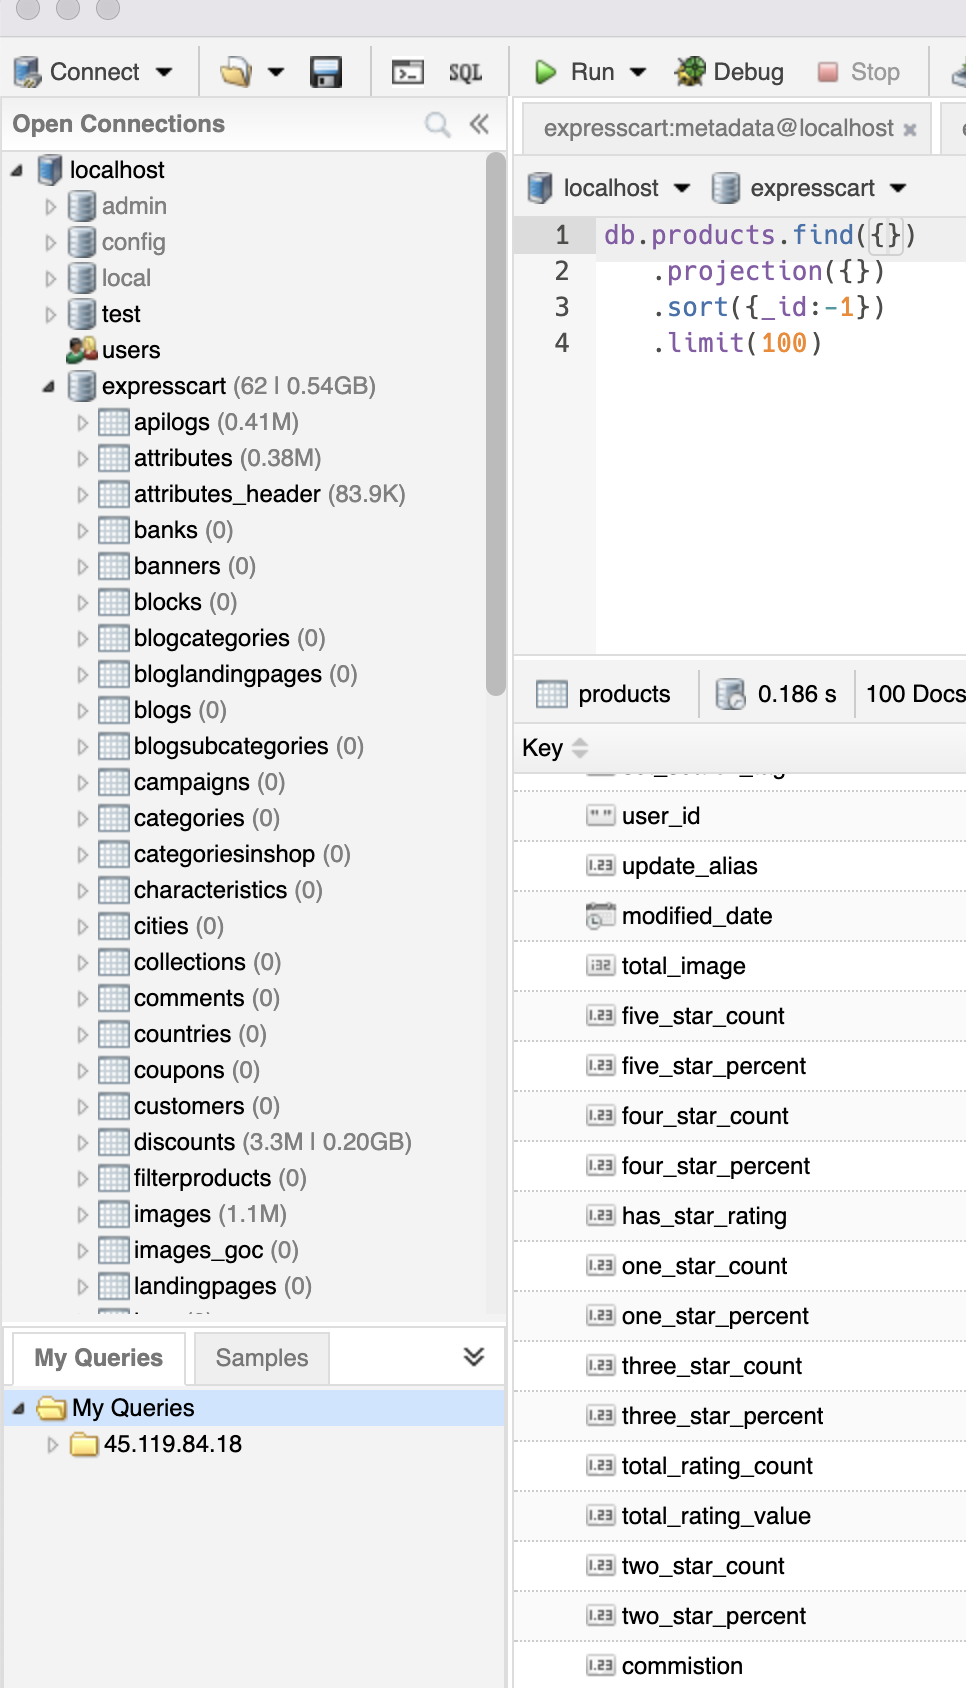Click the Stop button
The image size is (966, 1688).
[x=859, y=72]
